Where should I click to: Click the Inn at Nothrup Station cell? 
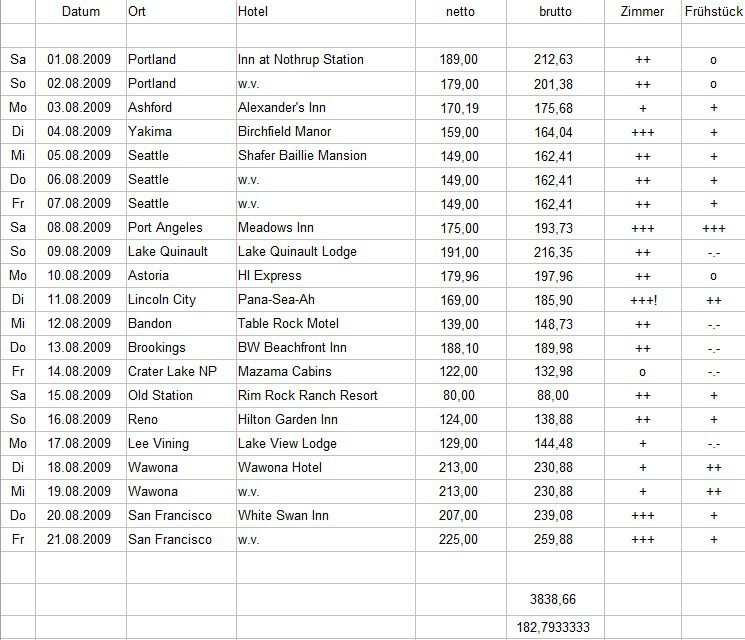click(301, 60)
